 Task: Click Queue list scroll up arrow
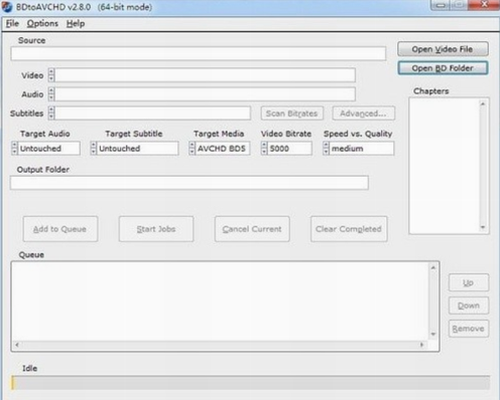click(x=433, y=268)
